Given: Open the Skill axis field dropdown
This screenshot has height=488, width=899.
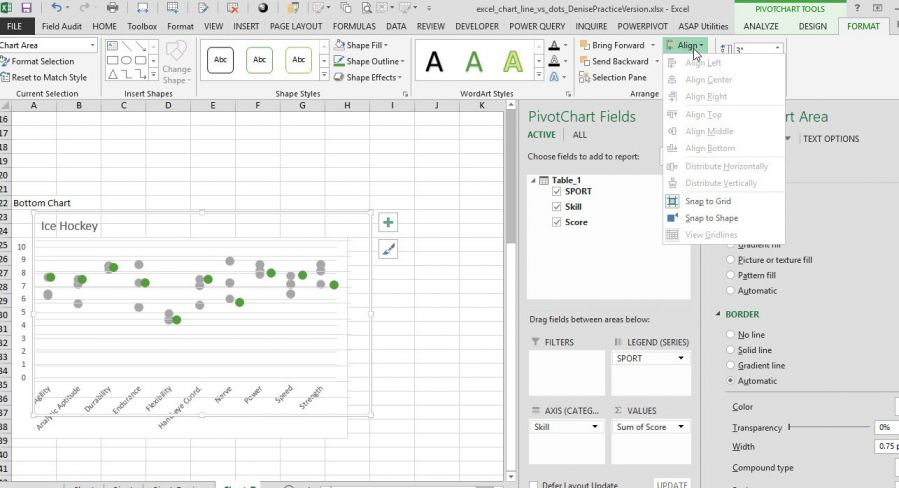Looking at the screenshot, I should (x=595, y=427).
